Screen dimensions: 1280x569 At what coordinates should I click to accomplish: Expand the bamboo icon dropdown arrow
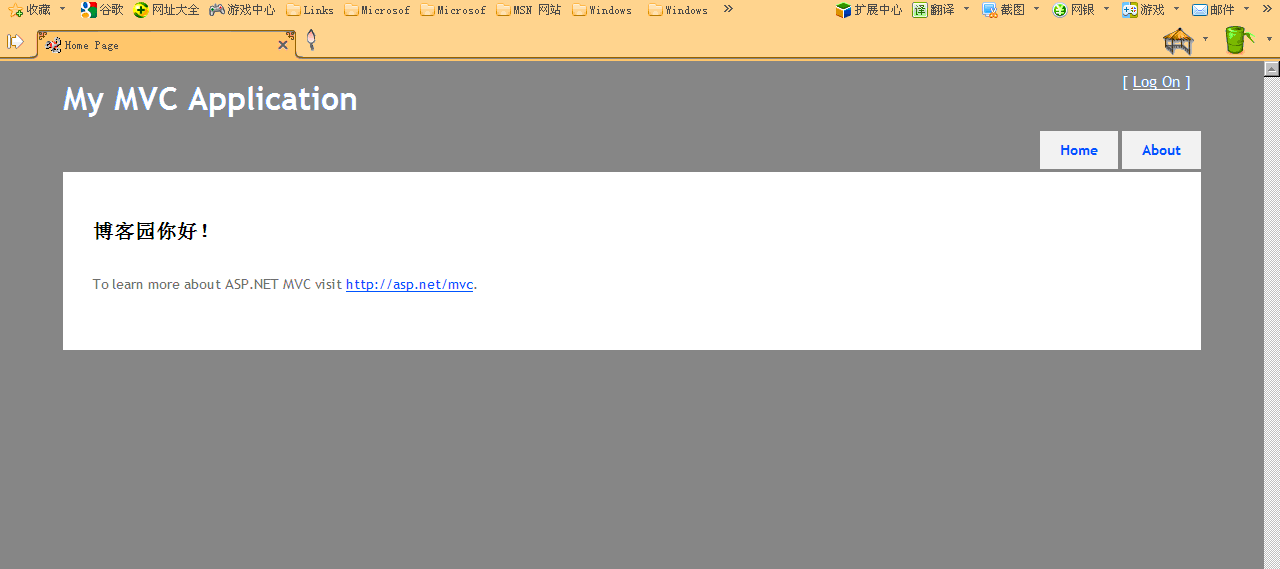(x=1269, y=40)
